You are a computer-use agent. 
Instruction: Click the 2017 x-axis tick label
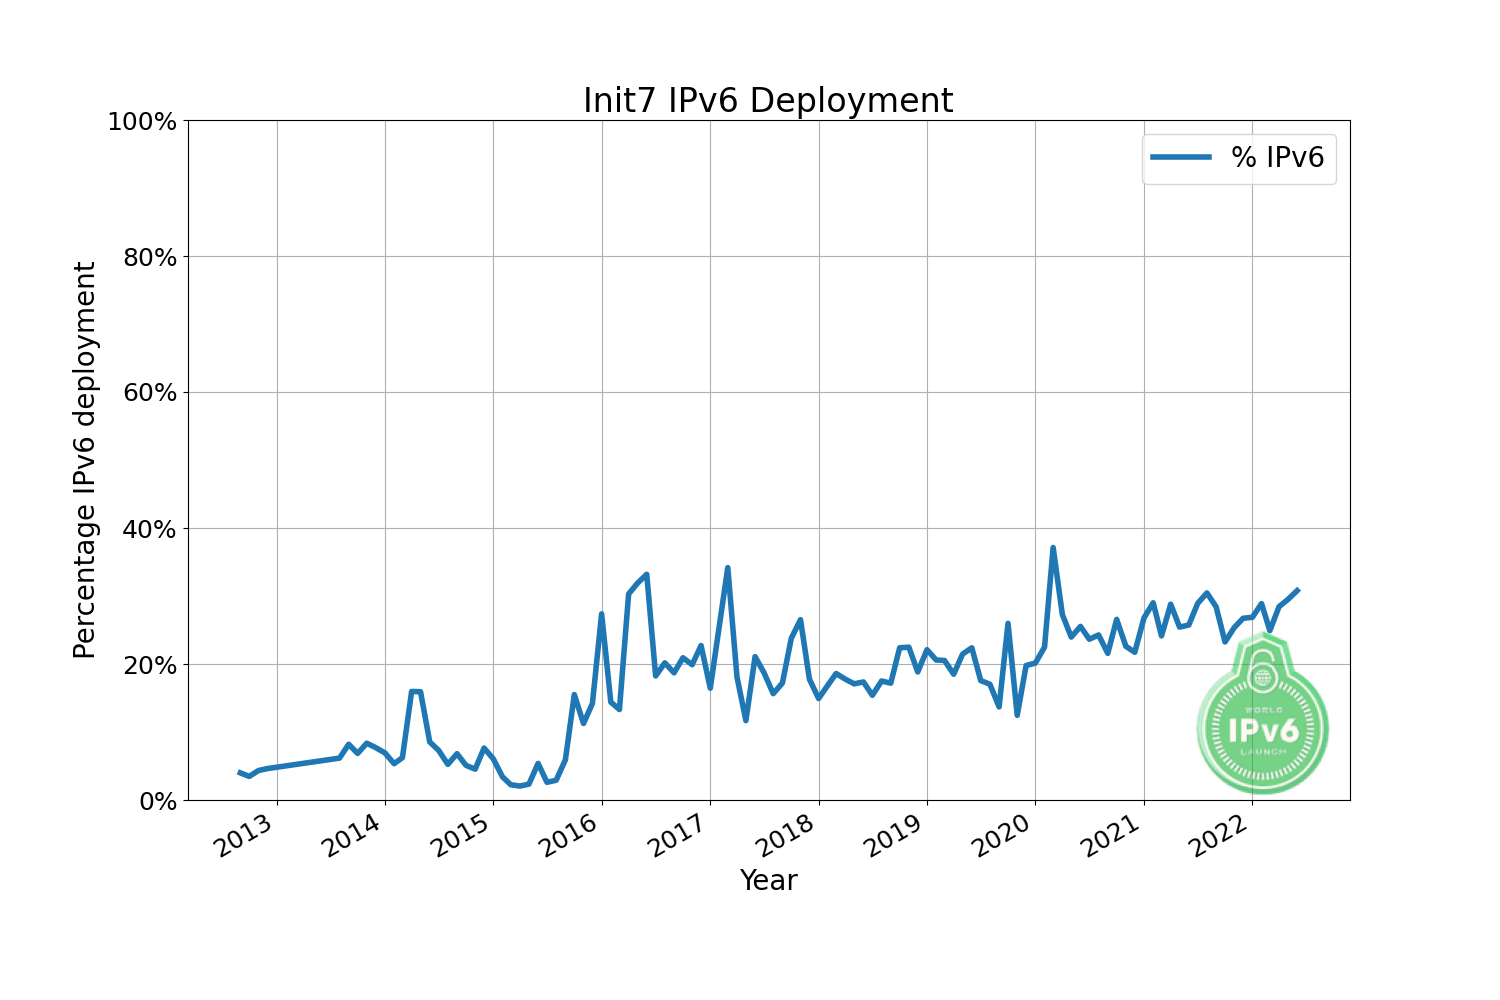coord(678,836)
